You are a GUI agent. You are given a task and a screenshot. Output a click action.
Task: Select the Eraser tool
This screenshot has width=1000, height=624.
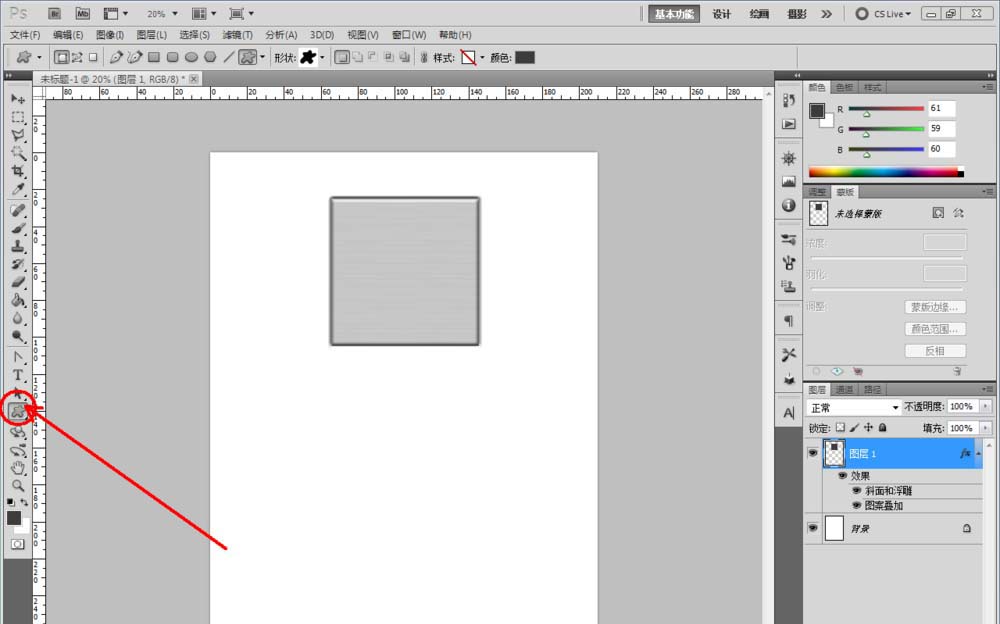coord(18,281)
